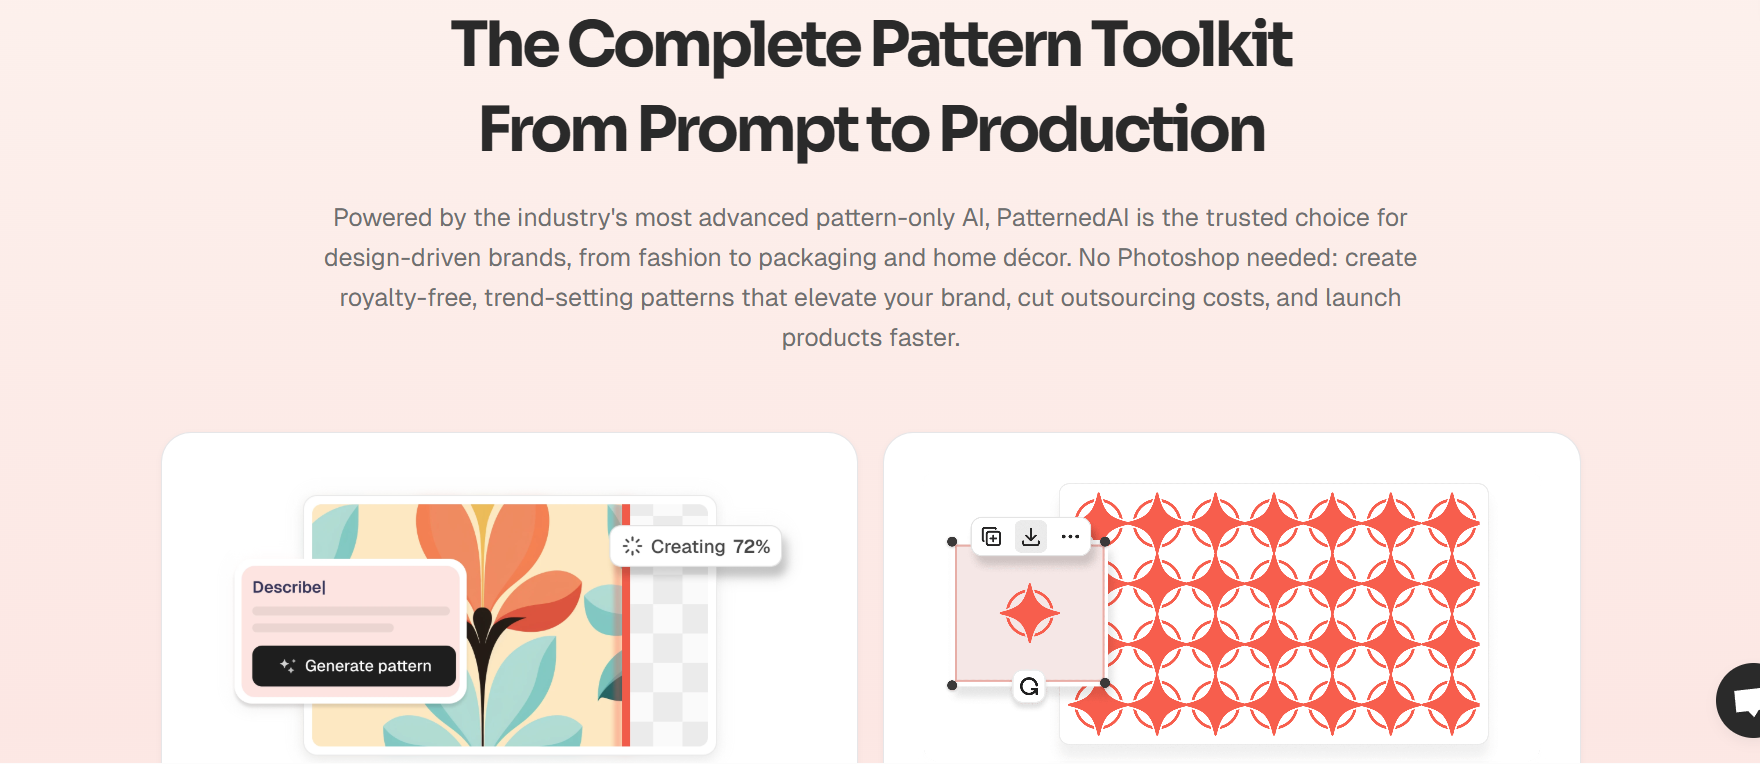Click the download icon in the tile toolbar
Image resolution: width=1760 pixels, height=764 pixels.
click(1031, 537)
